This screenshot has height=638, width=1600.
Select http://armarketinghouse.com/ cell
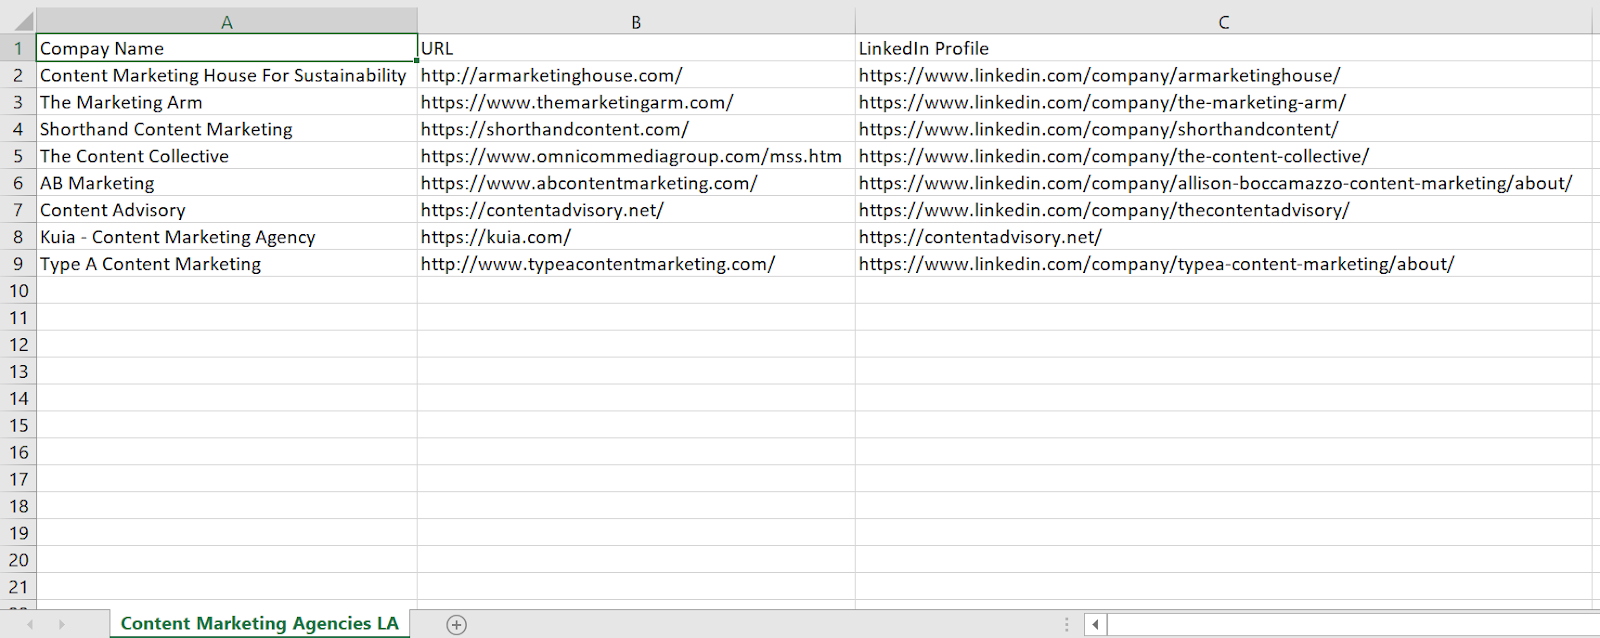click(x=636, y=75)
